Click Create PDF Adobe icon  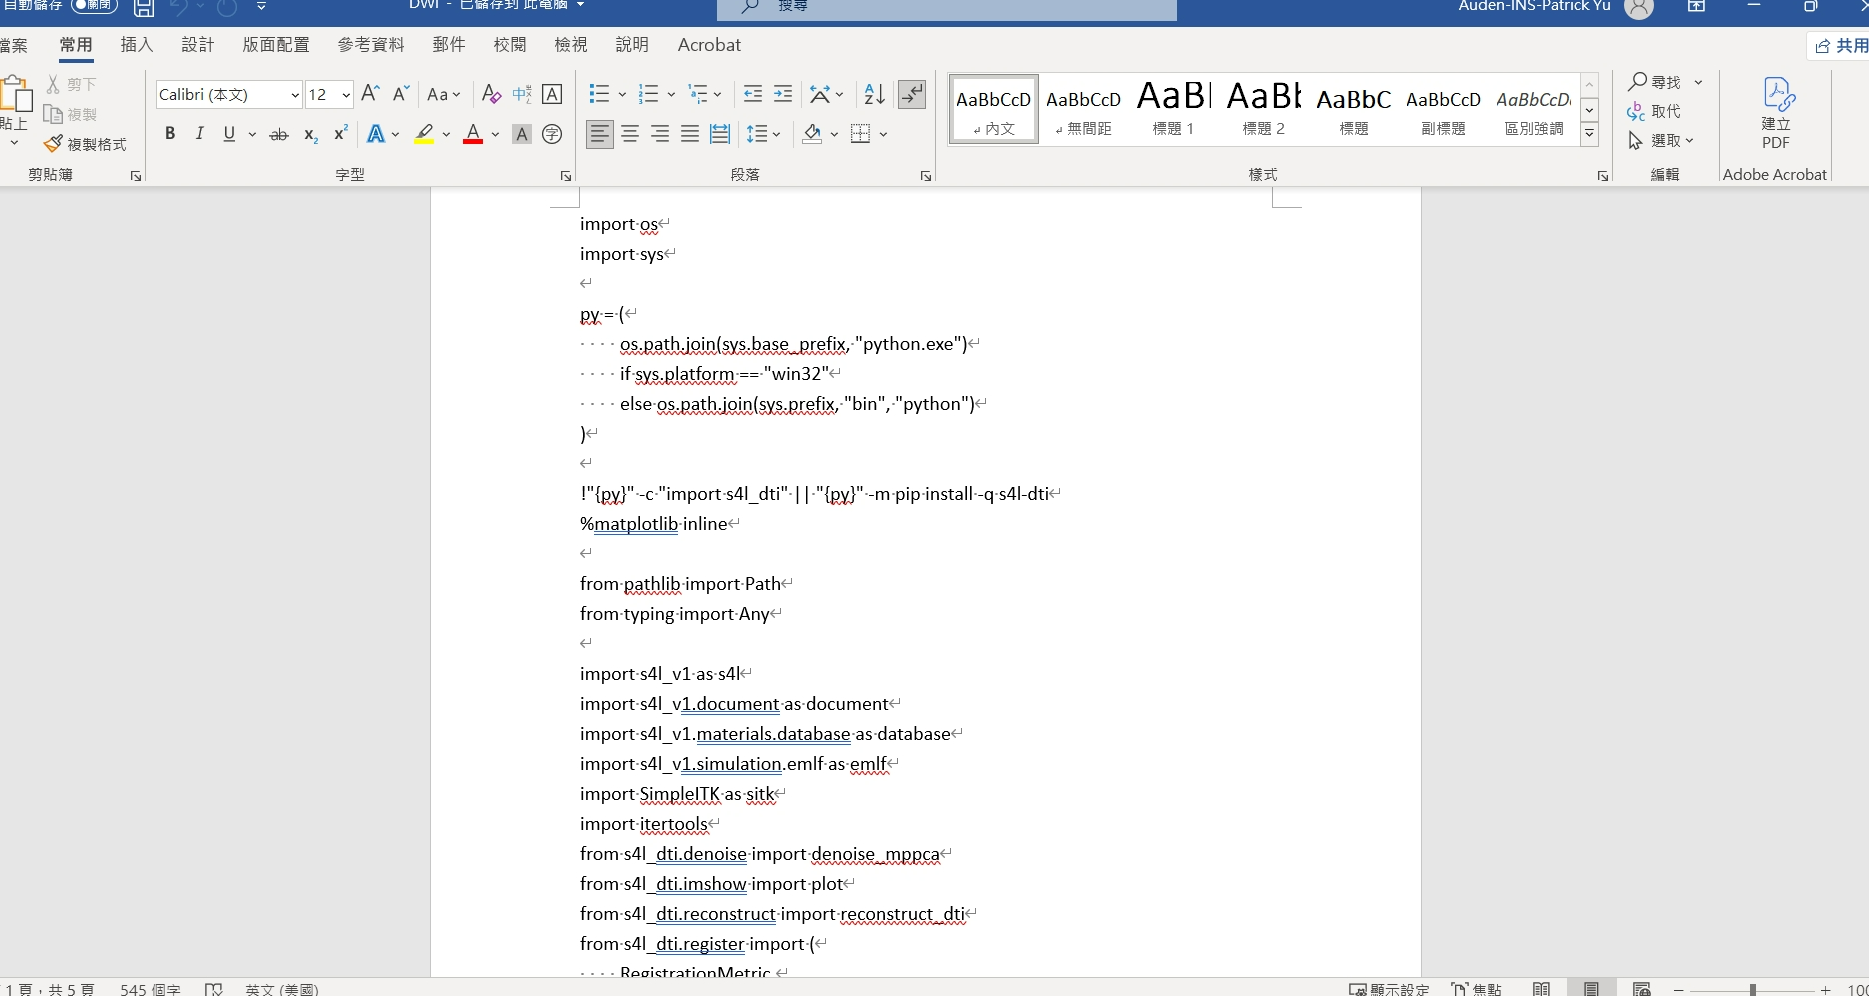pyautogui.click(x=1776, y=112)
